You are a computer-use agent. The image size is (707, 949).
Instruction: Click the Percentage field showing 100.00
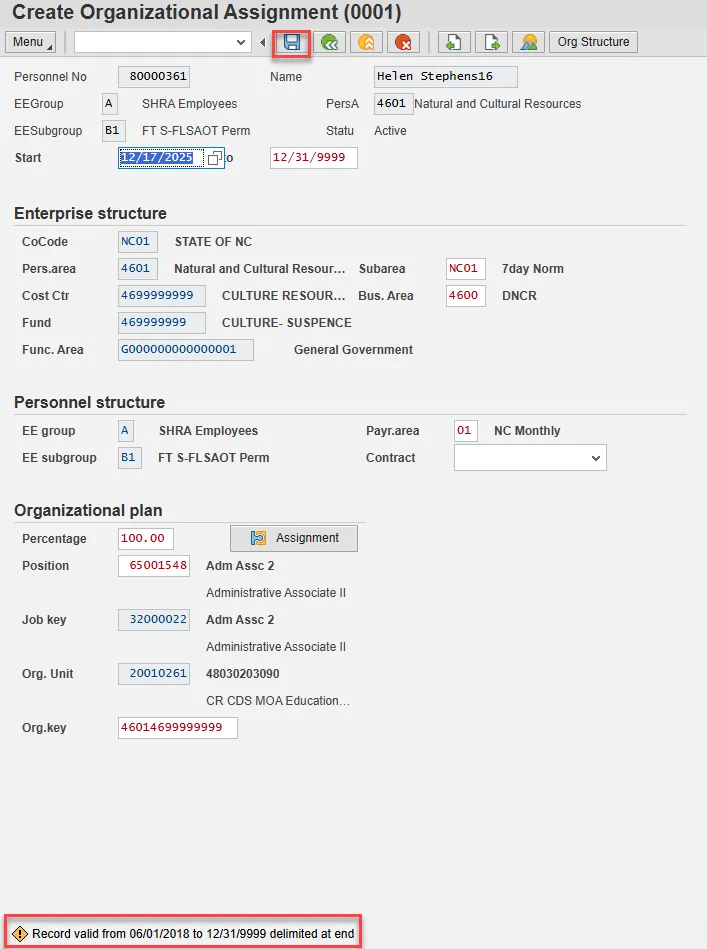[x=145, y=539]
